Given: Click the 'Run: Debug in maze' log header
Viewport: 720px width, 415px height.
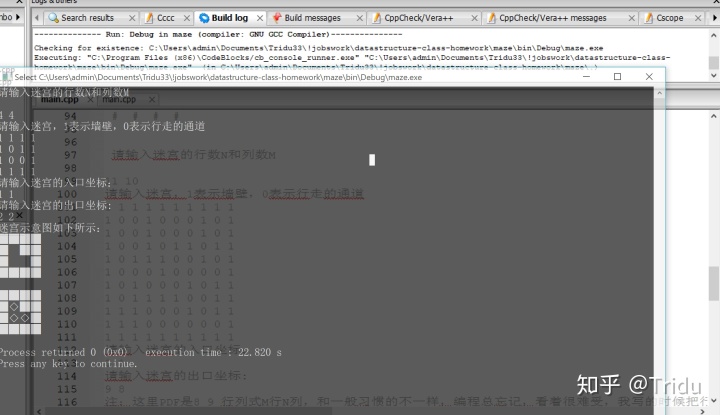Looking at the screenshot, I should (218, 34).
